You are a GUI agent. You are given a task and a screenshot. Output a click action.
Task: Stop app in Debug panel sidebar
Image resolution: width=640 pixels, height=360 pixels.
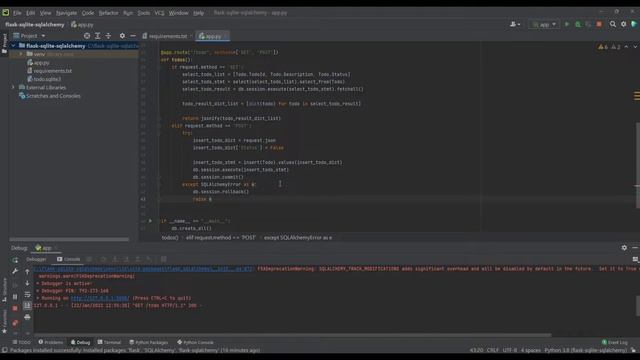click(x=15, y=308)
